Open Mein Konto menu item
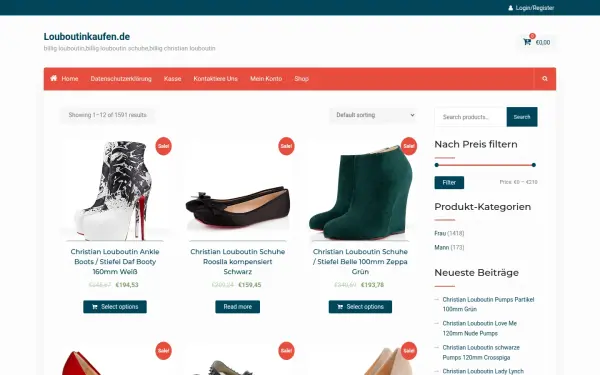Viewport: 600px width, 375px height. coord(266,78)
